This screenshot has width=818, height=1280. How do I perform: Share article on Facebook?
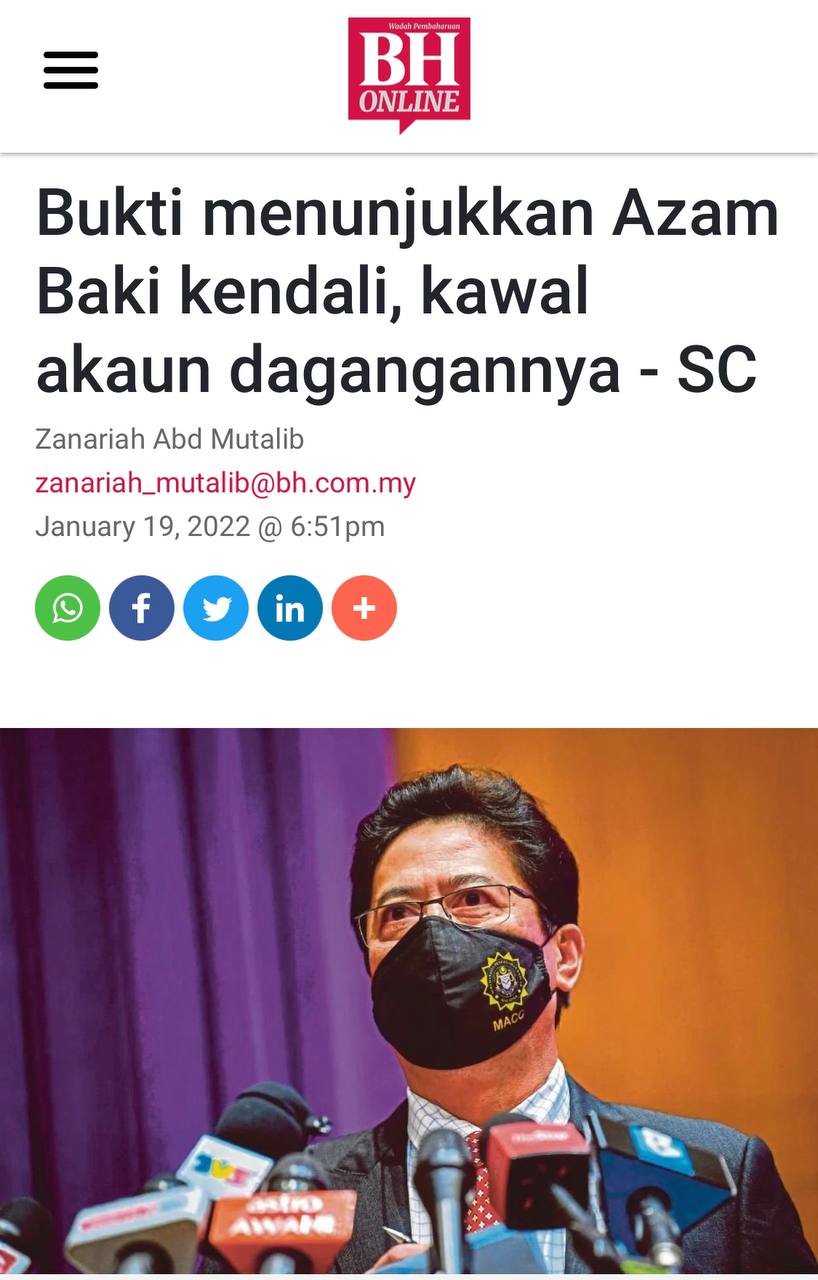coord(142,608)
